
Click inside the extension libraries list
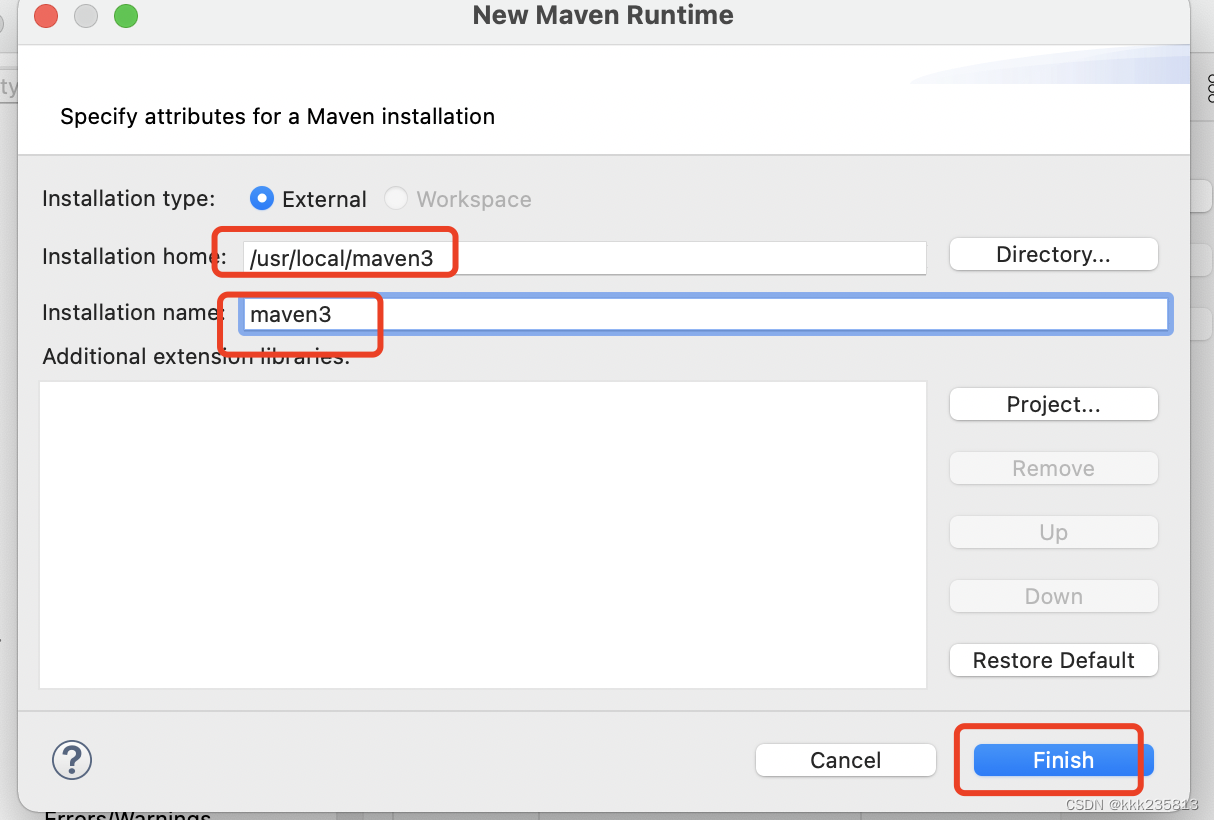tap(483, 534)
